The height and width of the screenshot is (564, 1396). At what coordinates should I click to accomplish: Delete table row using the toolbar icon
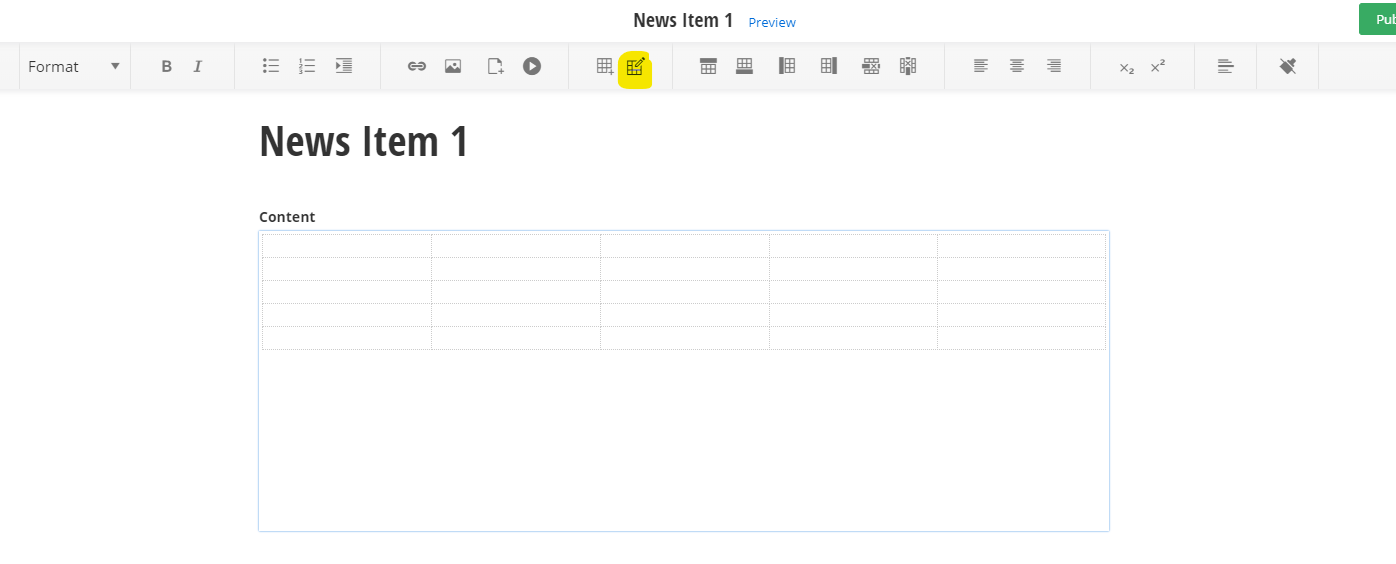(x=871, y=67)
